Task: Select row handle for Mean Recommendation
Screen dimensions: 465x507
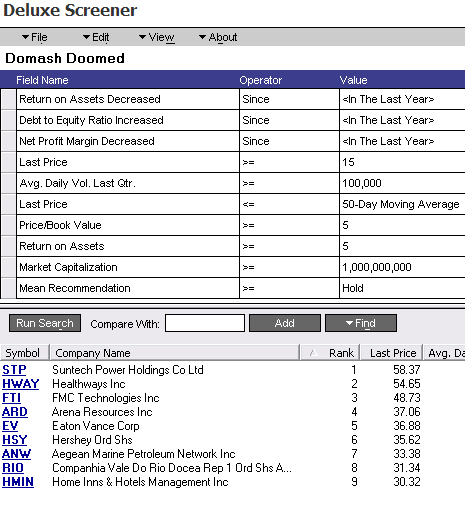Action: tap(9, 288)
